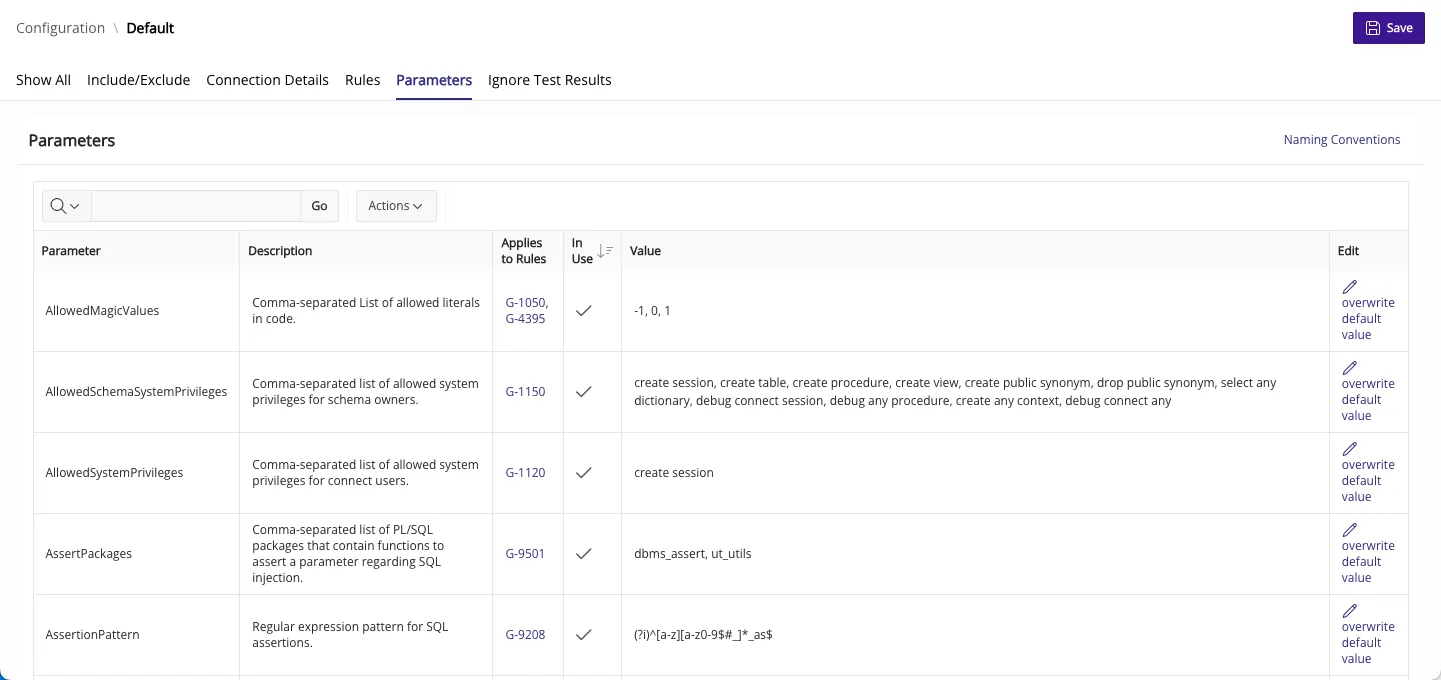Click pencil edit icon for AllowedMagicValues
Screen dimensions: 1441x680
click(1349, 287)
